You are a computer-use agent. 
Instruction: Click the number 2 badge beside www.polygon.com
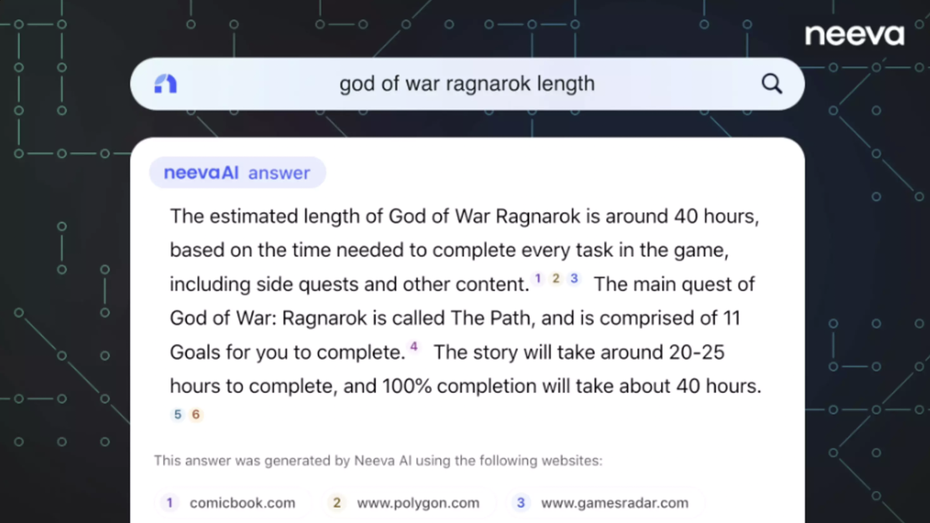click(x=337, y=503)
